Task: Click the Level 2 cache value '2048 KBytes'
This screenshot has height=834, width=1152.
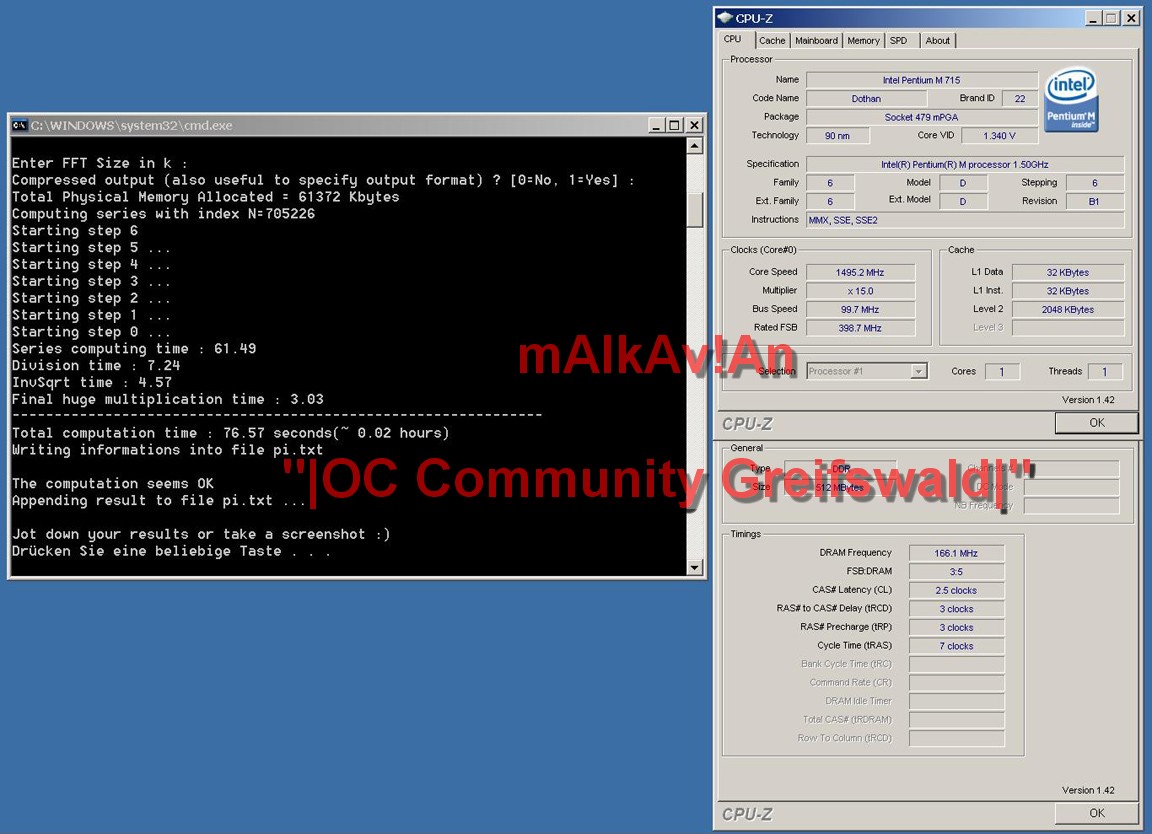Action: coord(1068,309)
